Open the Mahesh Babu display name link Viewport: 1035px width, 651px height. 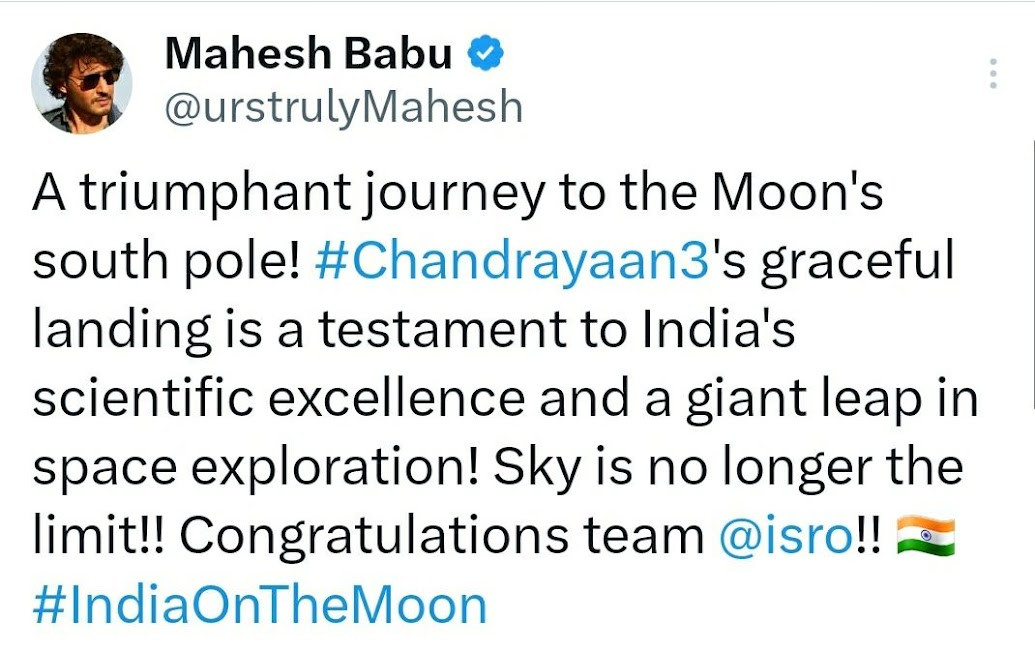tap(308, 54)
